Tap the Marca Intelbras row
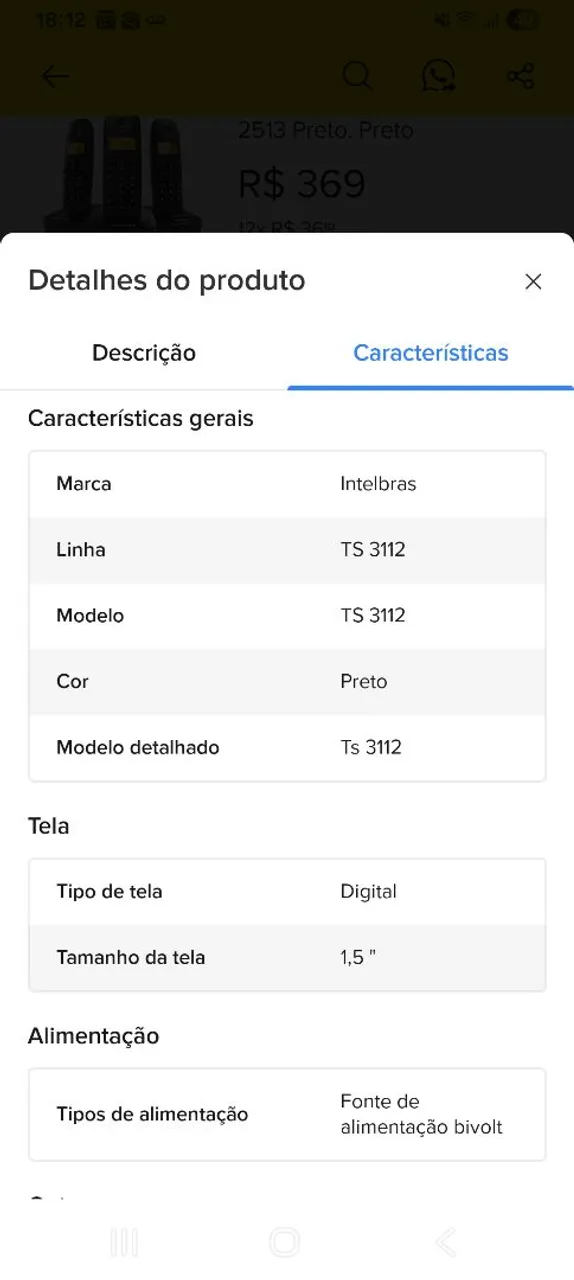The width and height of the screenshot is (574, 1280). pos(287,484)
